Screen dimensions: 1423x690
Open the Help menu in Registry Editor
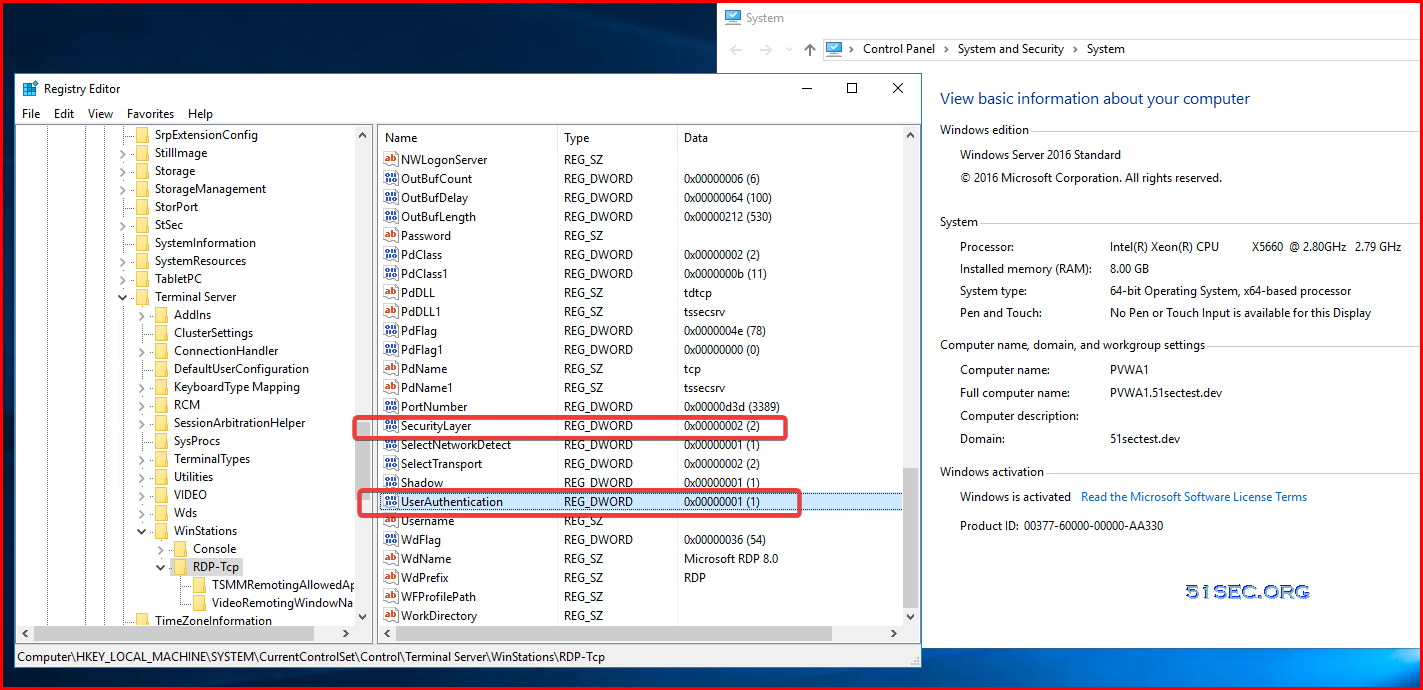(200, 114)
